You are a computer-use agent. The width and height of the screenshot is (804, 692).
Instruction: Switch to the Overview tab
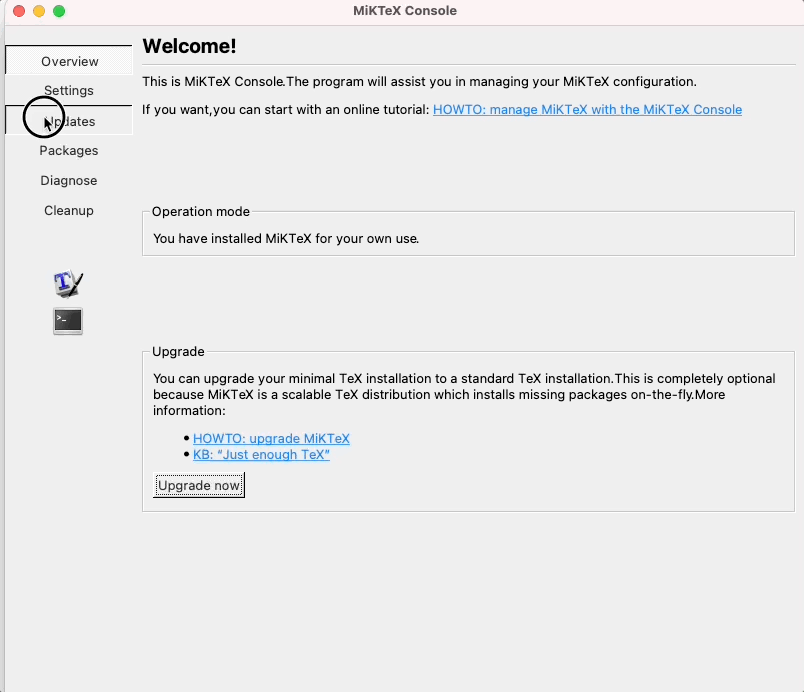tap(69, 61)
